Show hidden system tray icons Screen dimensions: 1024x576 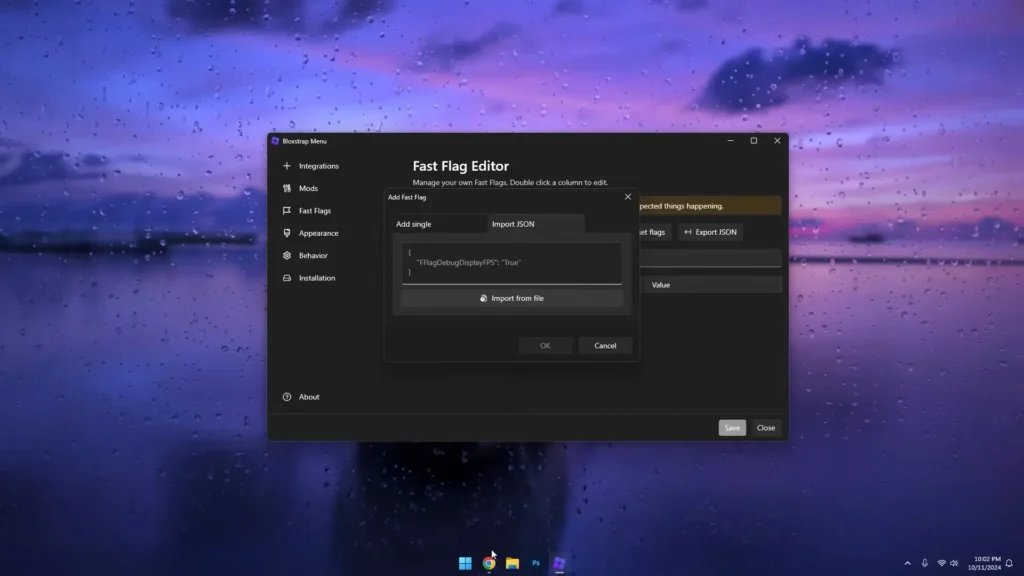(x=907, y=563)
